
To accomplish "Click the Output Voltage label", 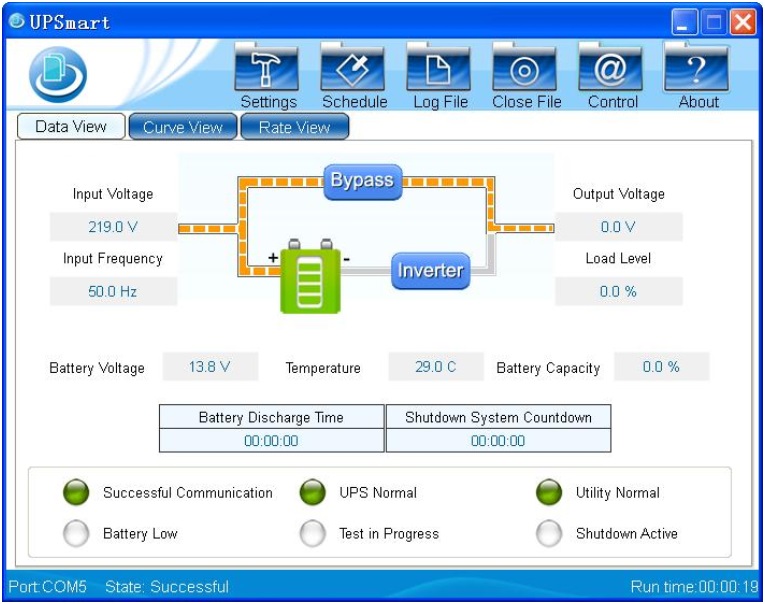I will 619,194.
